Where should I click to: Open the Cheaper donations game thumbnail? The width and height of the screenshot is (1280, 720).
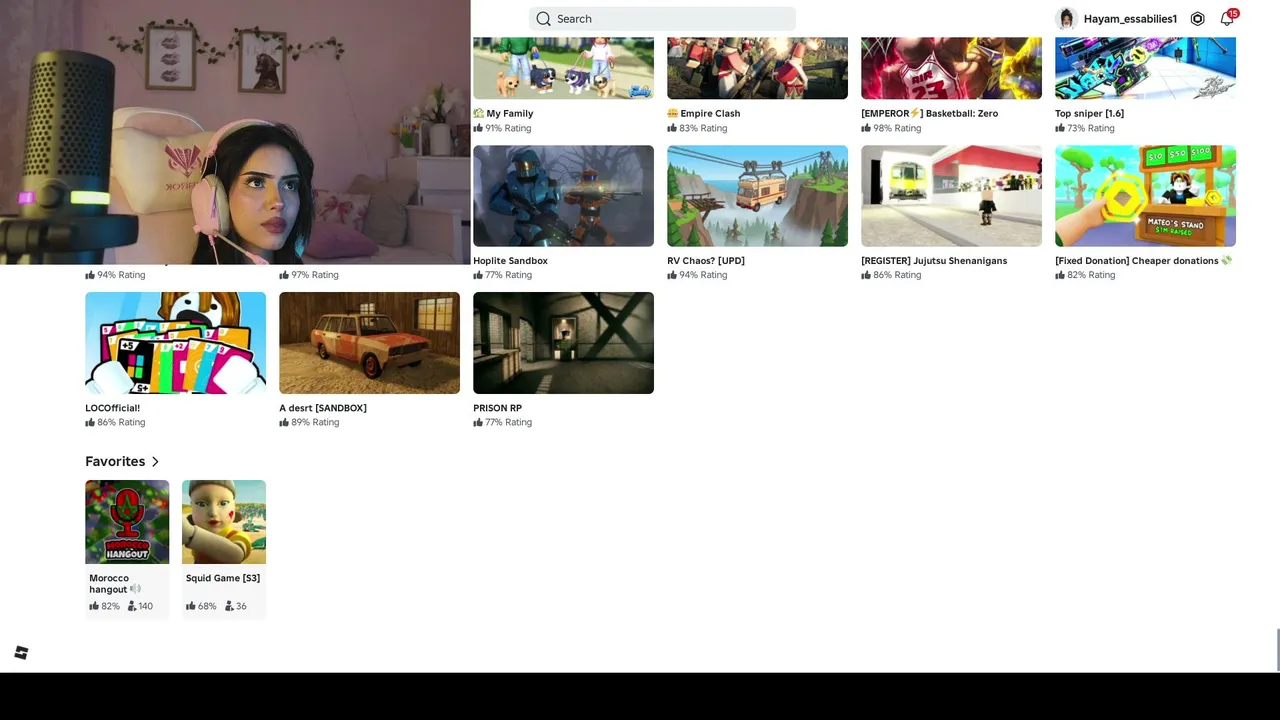point(1145,196)
